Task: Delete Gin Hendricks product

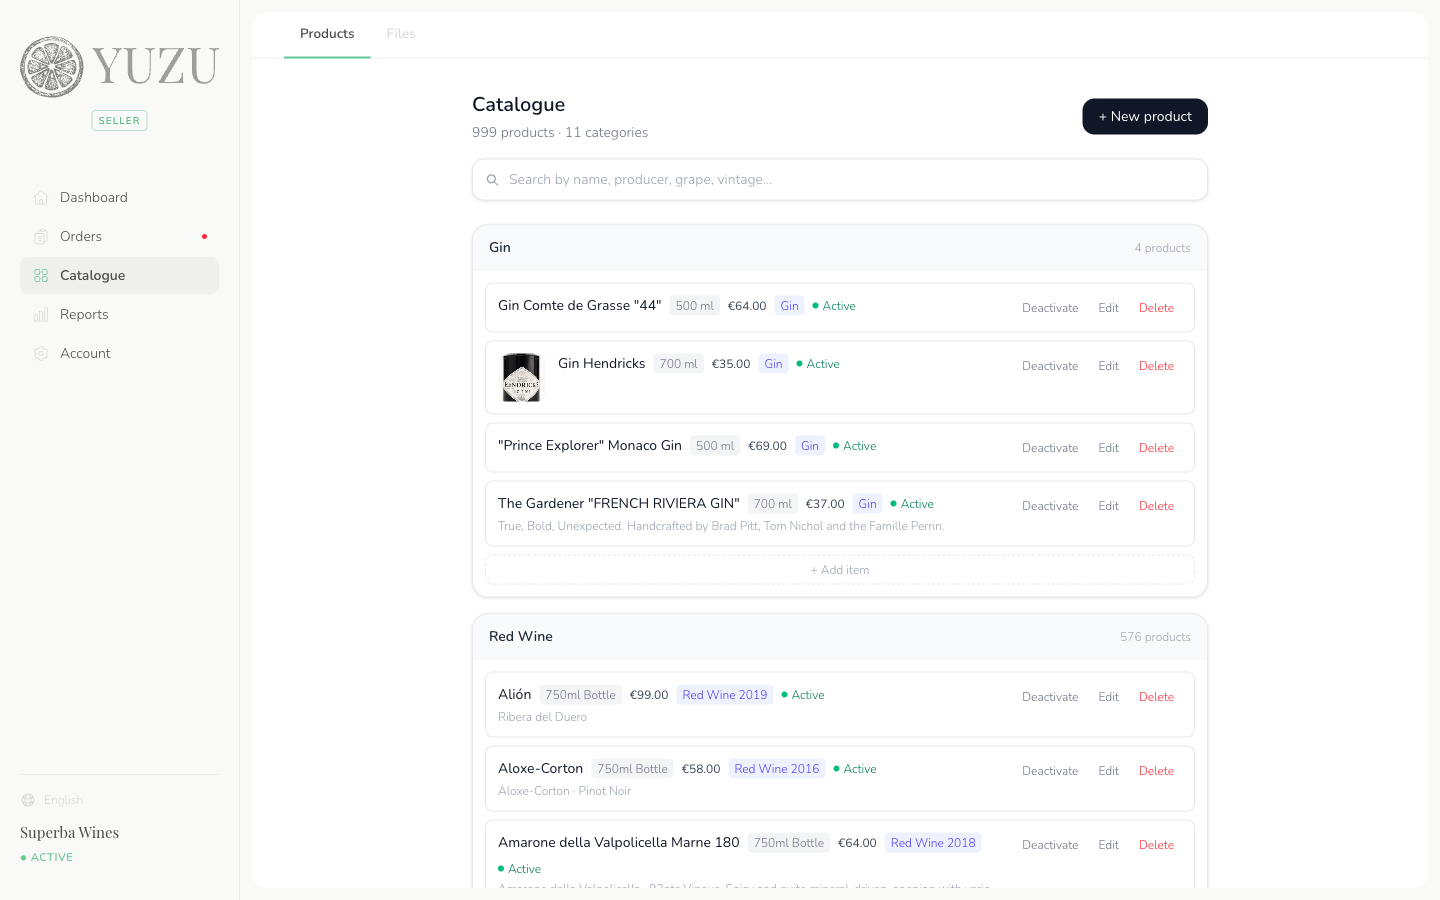Action: [1156, 366]
